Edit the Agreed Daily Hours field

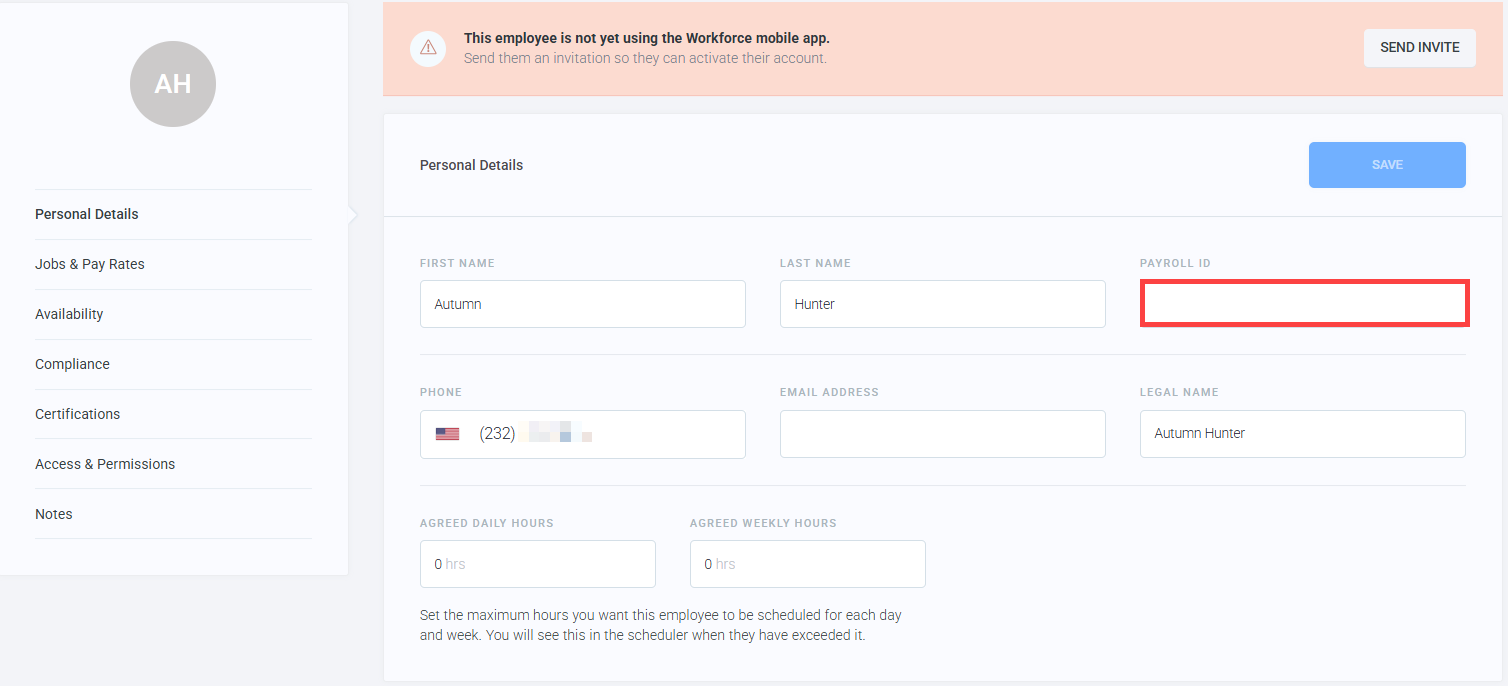(x=537, y=564)
